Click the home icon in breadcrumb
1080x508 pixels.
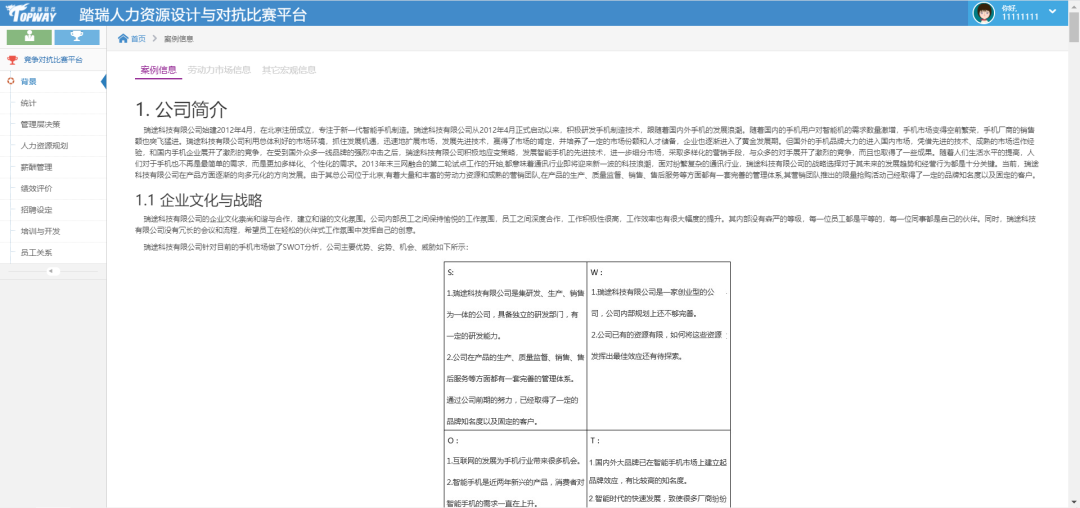(123, 39)
